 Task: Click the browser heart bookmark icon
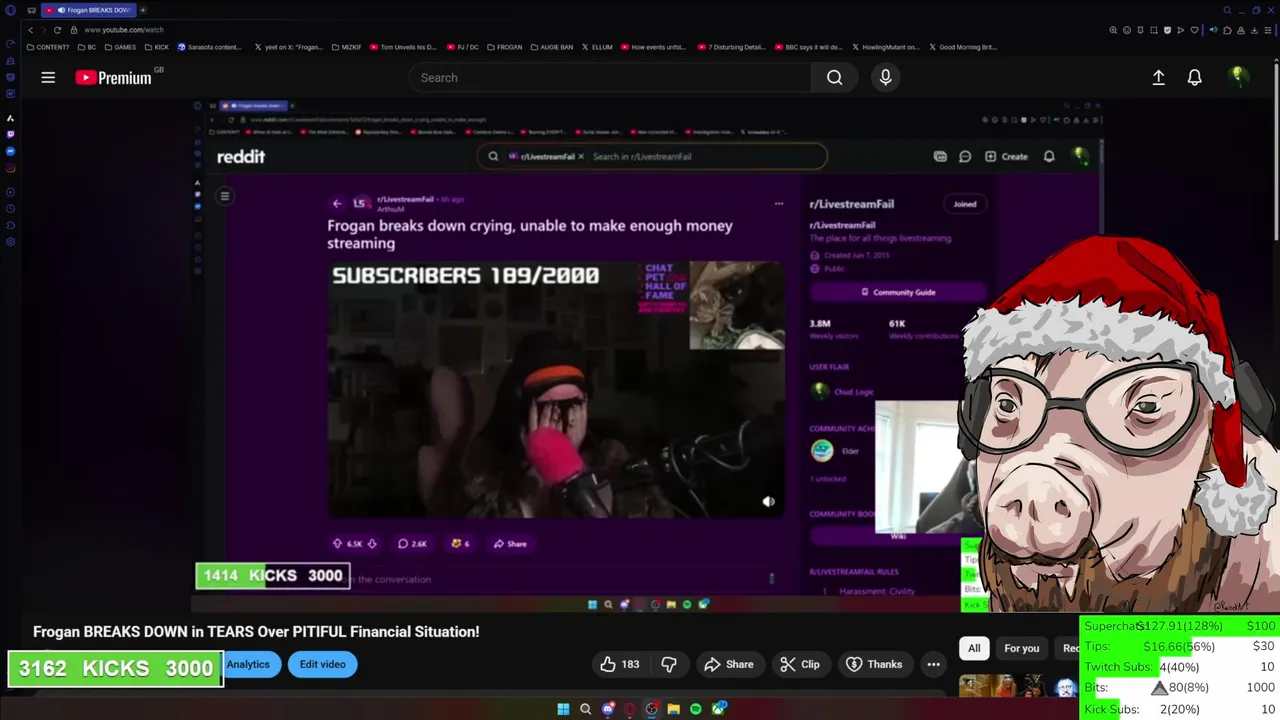1194,30
